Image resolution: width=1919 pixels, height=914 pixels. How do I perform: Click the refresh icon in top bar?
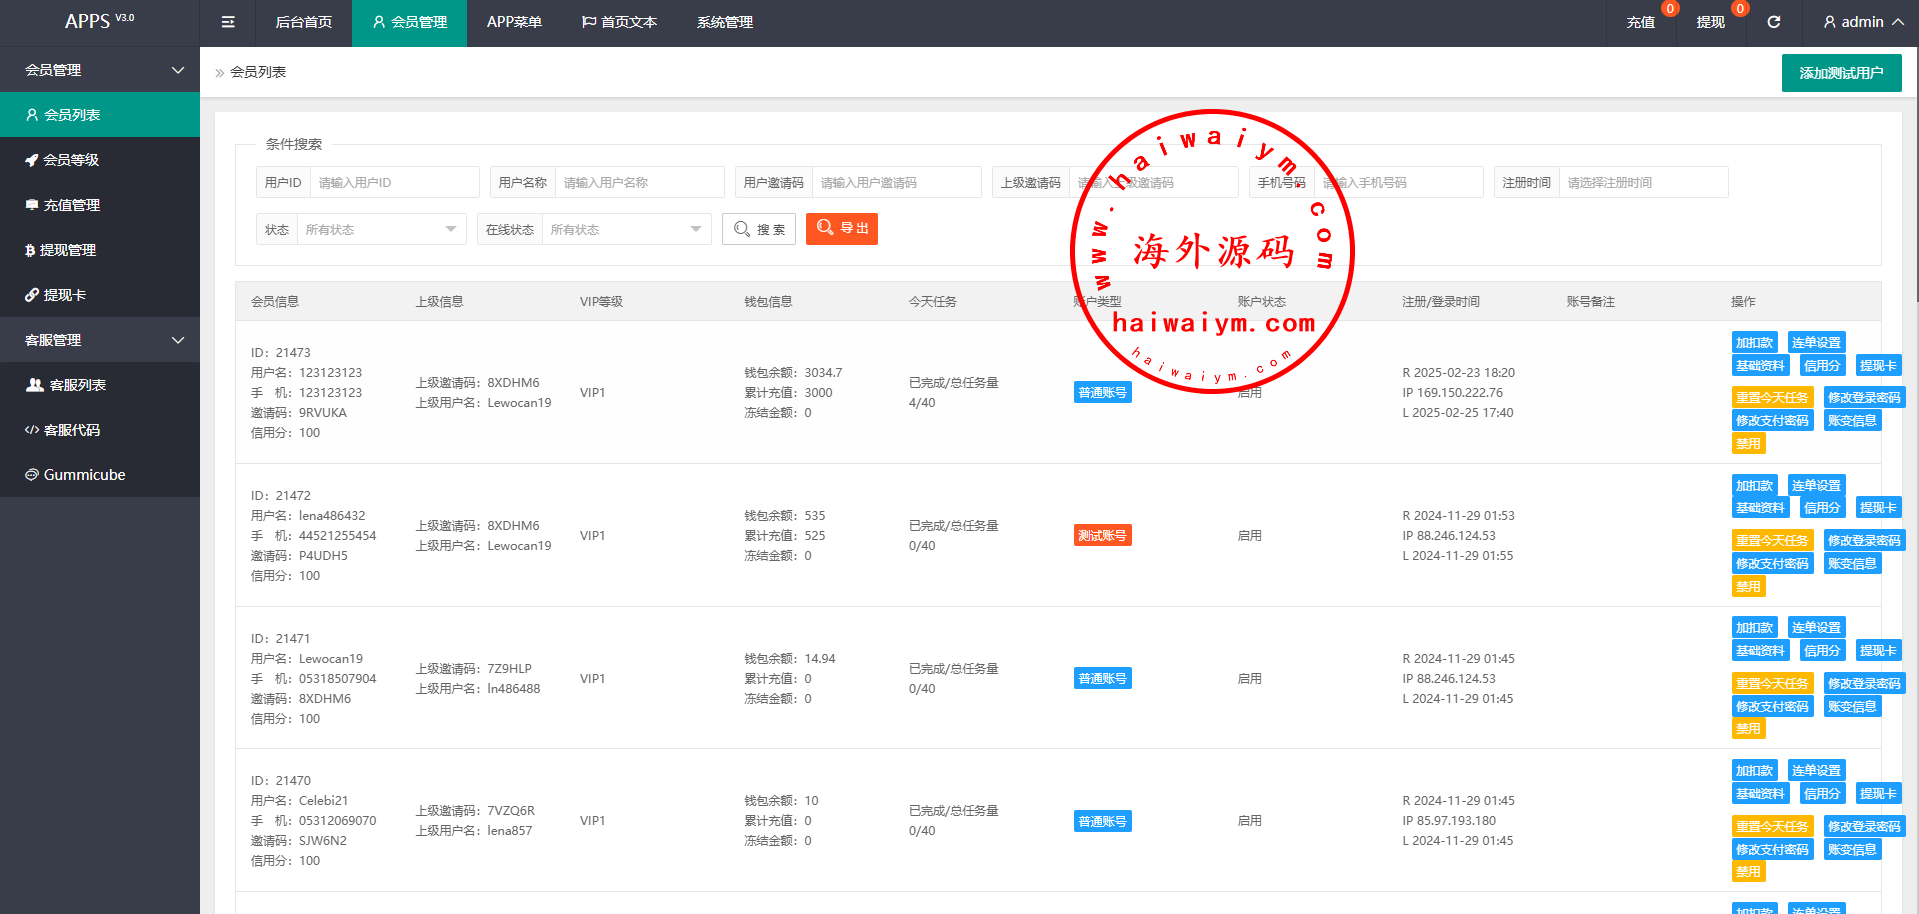[x=1773, y=22]
